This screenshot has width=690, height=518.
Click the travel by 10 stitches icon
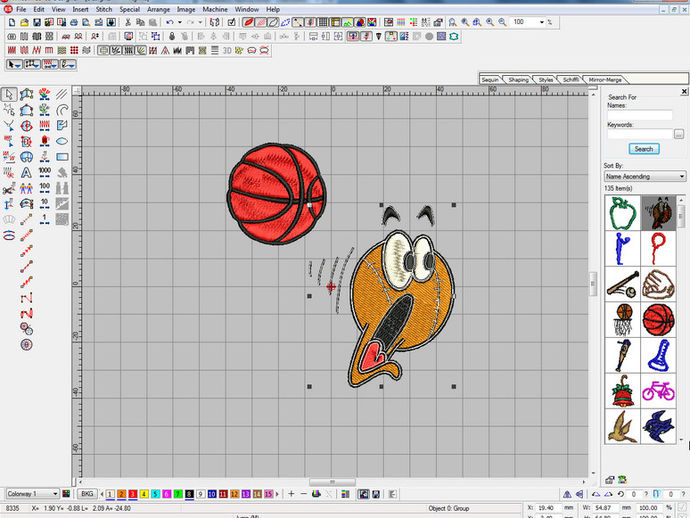(x=44, y=203)
